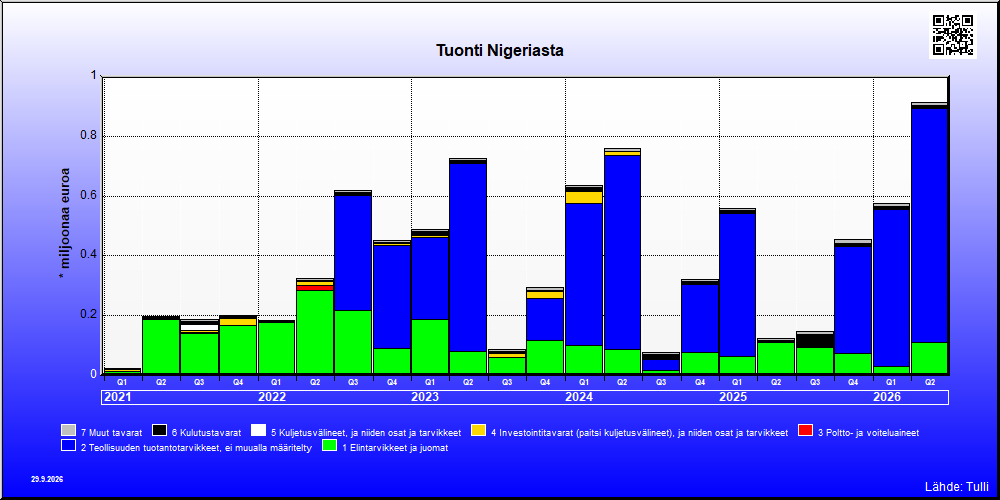Image resolution: width=1000 pixels, height=500 pixels.
Task: Click the legend label '7 Muut tavarat'
Action: 111,432
